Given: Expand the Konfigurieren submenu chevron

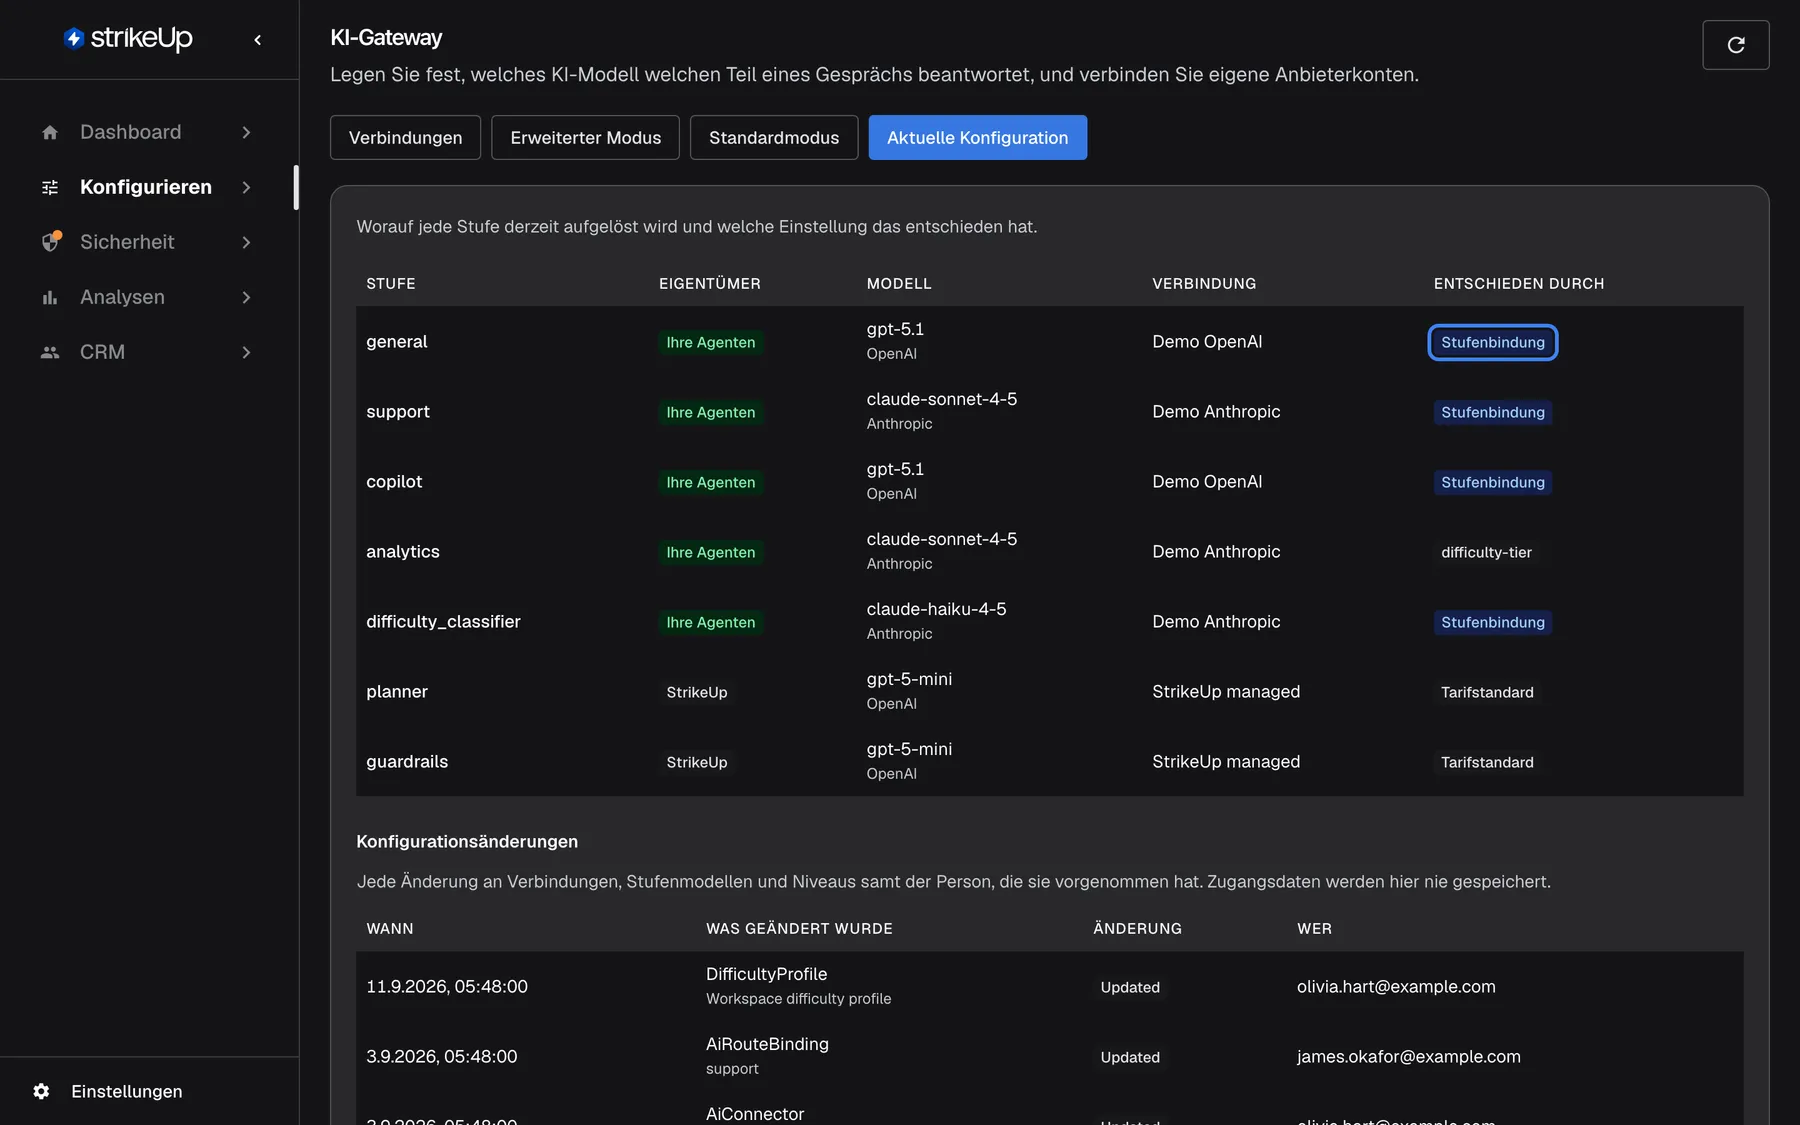Looking at the screenshot, I should point(246,187).
